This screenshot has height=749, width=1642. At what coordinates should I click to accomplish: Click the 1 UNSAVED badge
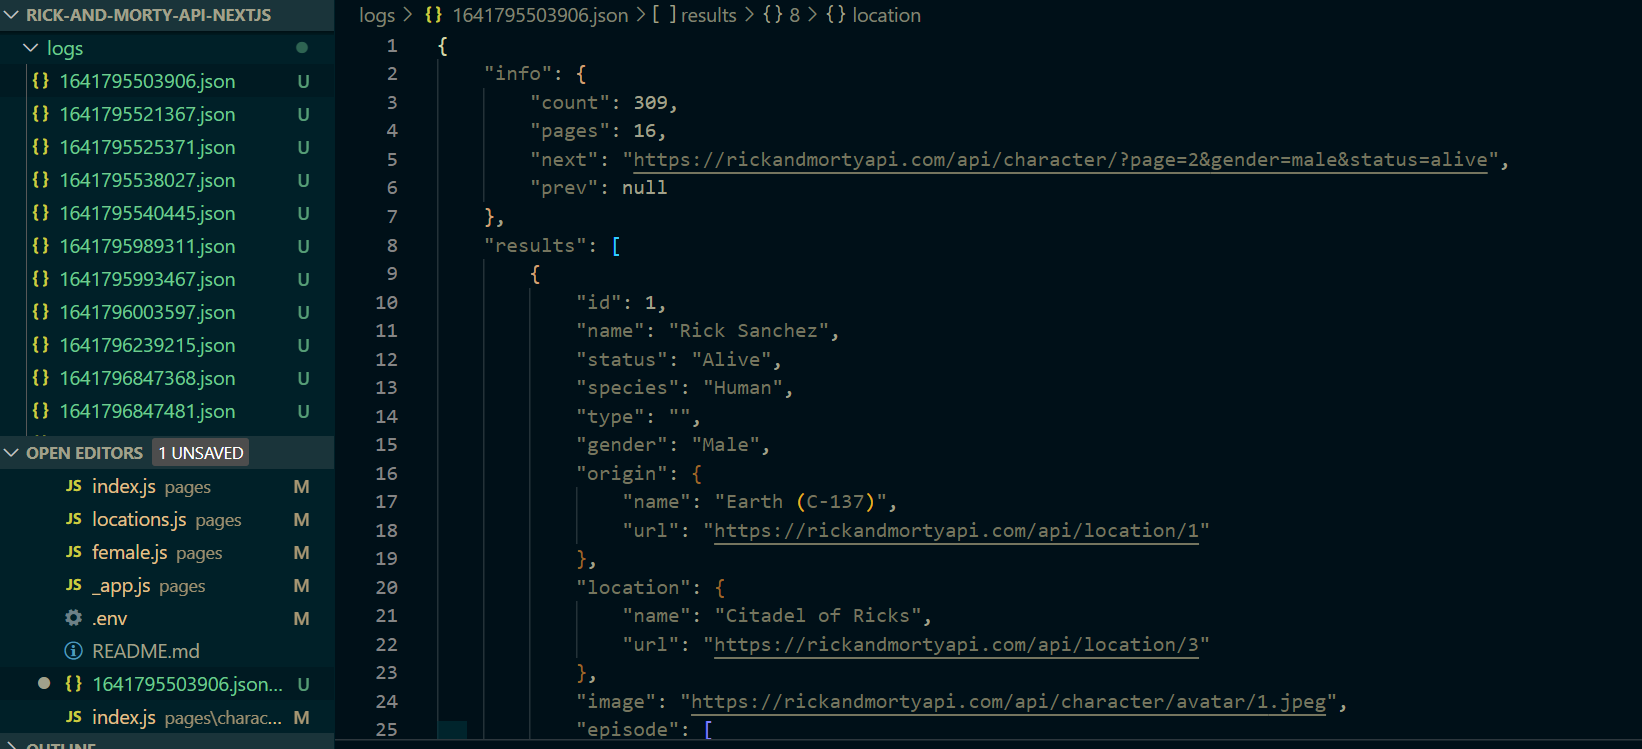pyautogui.click(x=201, y=453)
